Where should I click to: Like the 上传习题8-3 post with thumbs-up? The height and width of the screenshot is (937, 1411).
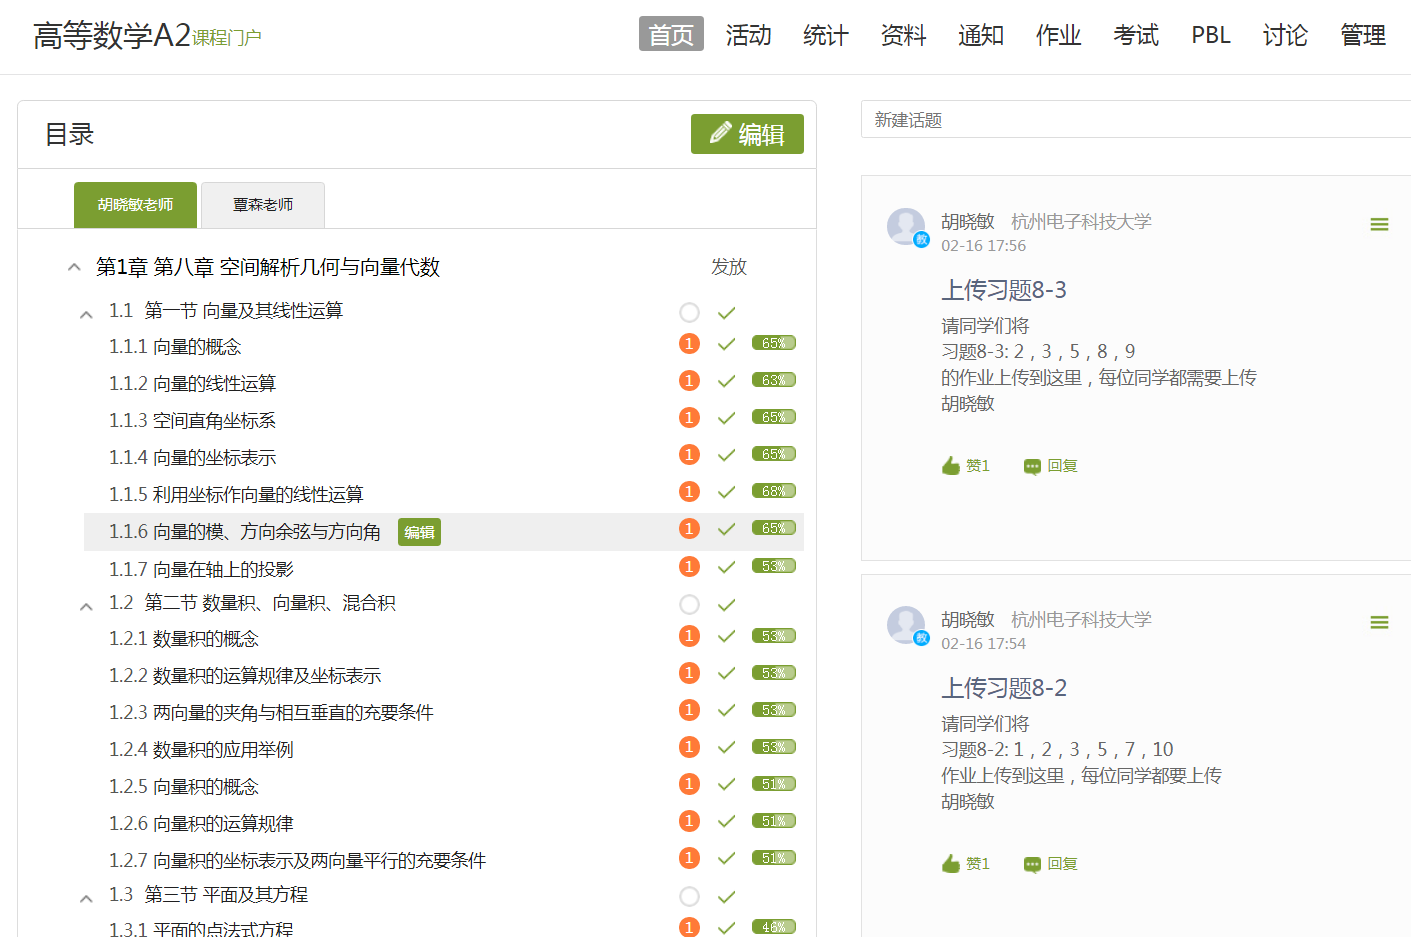click(951, 466)
